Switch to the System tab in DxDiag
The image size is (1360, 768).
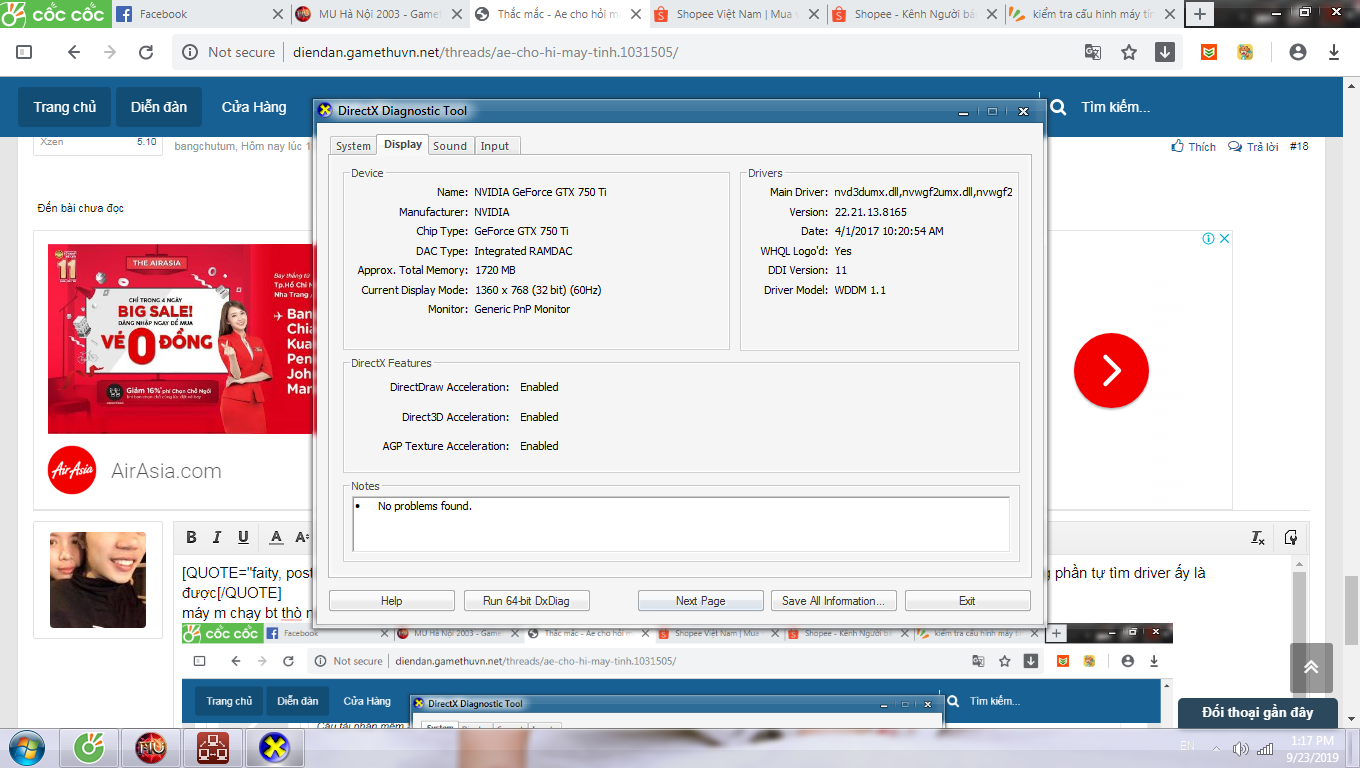click(x=353, y=146)
